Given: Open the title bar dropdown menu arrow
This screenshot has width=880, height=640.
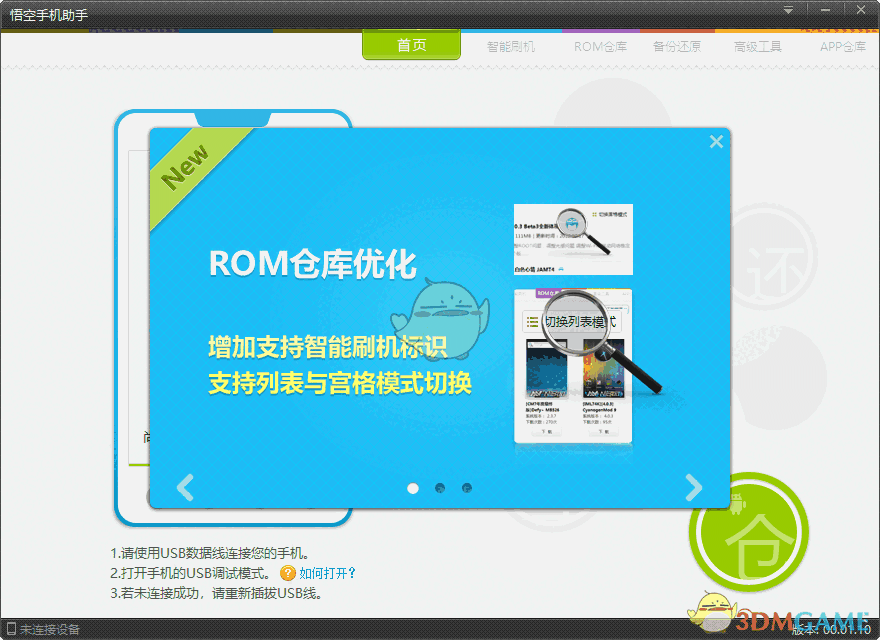Looking at the screenshot, I should (x=789, y=10).
